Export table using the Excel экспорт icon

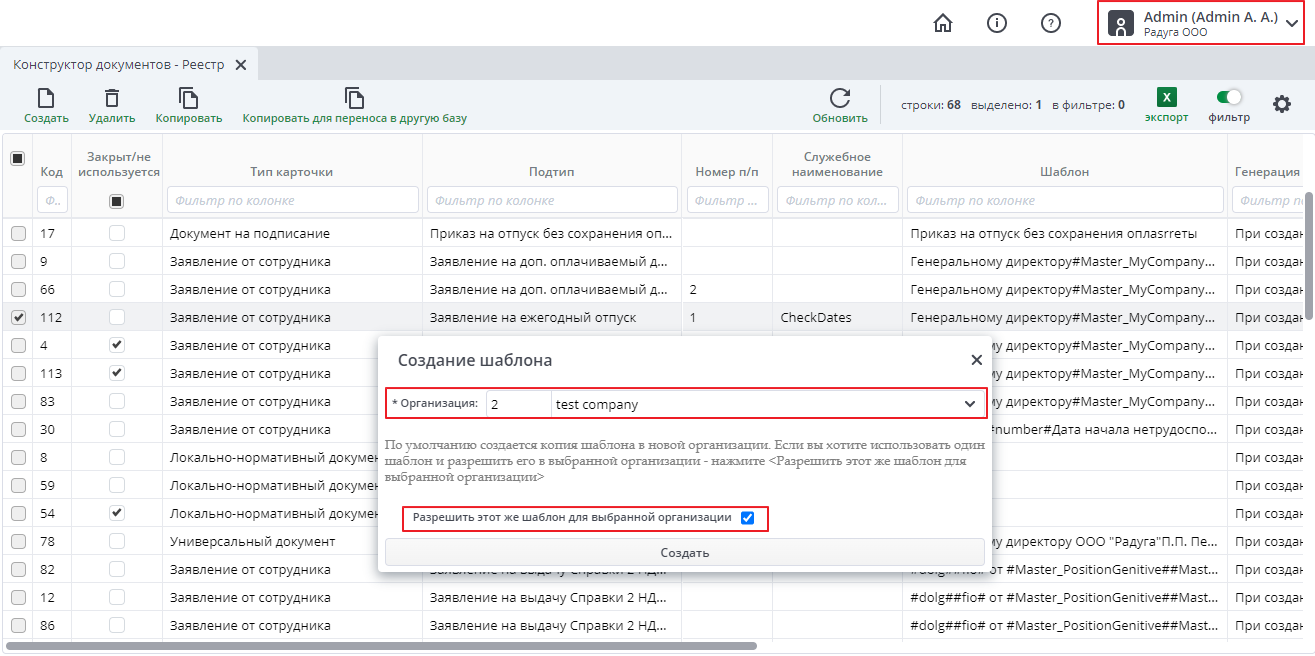tap(1166, 98)
